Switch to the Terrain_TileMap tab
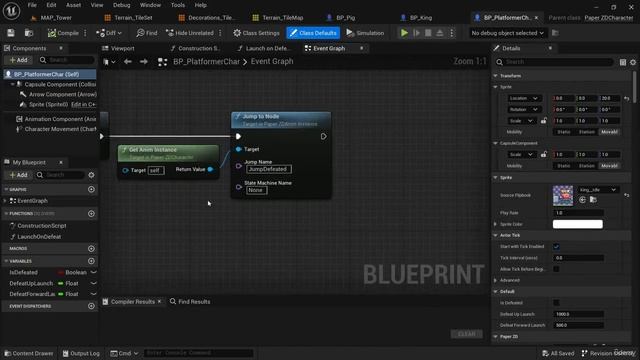Image resolution: width=640 pixels, height=360 pixels. pyautogui.click(x=282, y=18)
